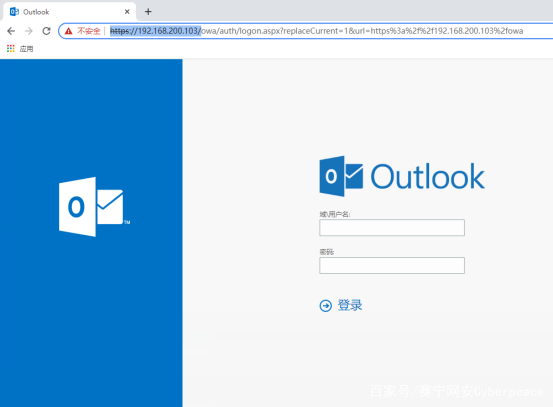Click the large Outlook title text
The image size is (553, 407).
pos(427,177)
